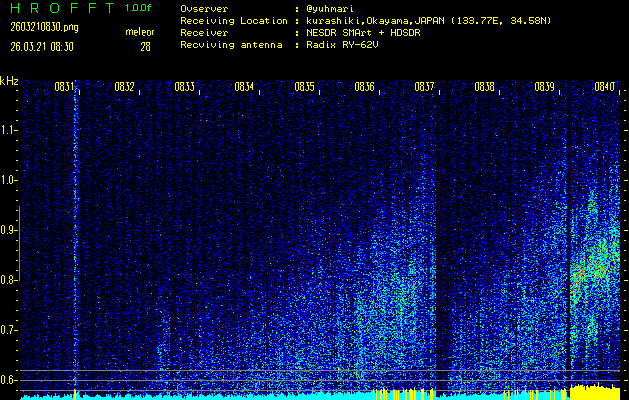629x400 pixels.
Task: Click the Receiving Location label
Action: pyautogui.click(x=234, y=21)
